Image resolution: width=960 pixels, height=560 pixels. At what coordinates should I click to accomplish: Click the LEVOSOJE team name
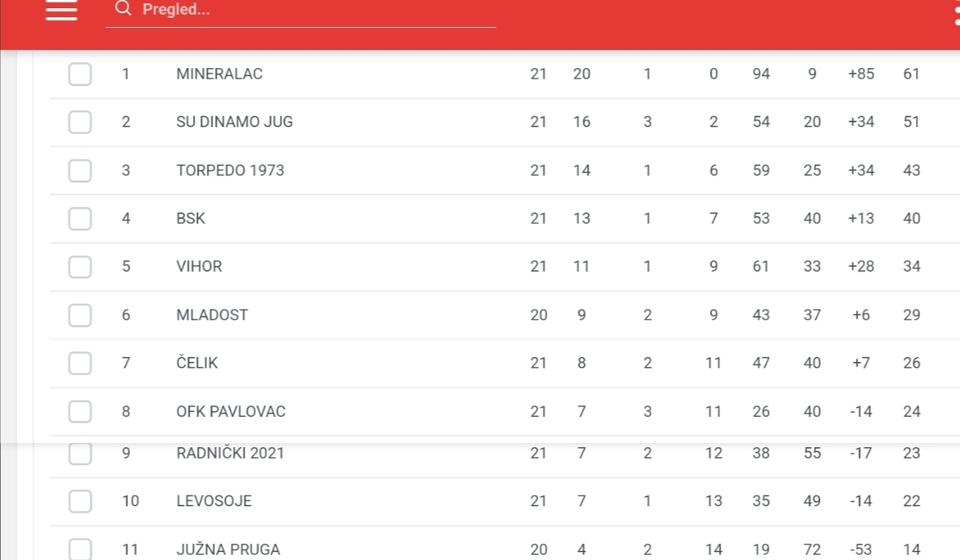tap(214, 501)
